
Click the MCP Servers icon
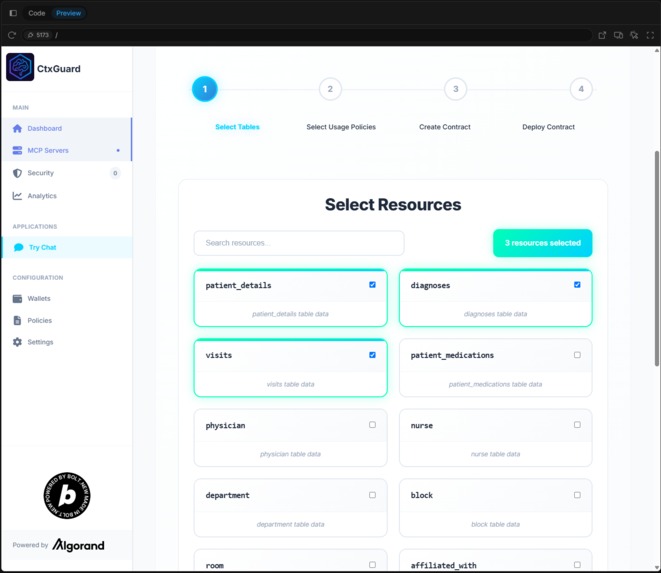pos(17,151)
